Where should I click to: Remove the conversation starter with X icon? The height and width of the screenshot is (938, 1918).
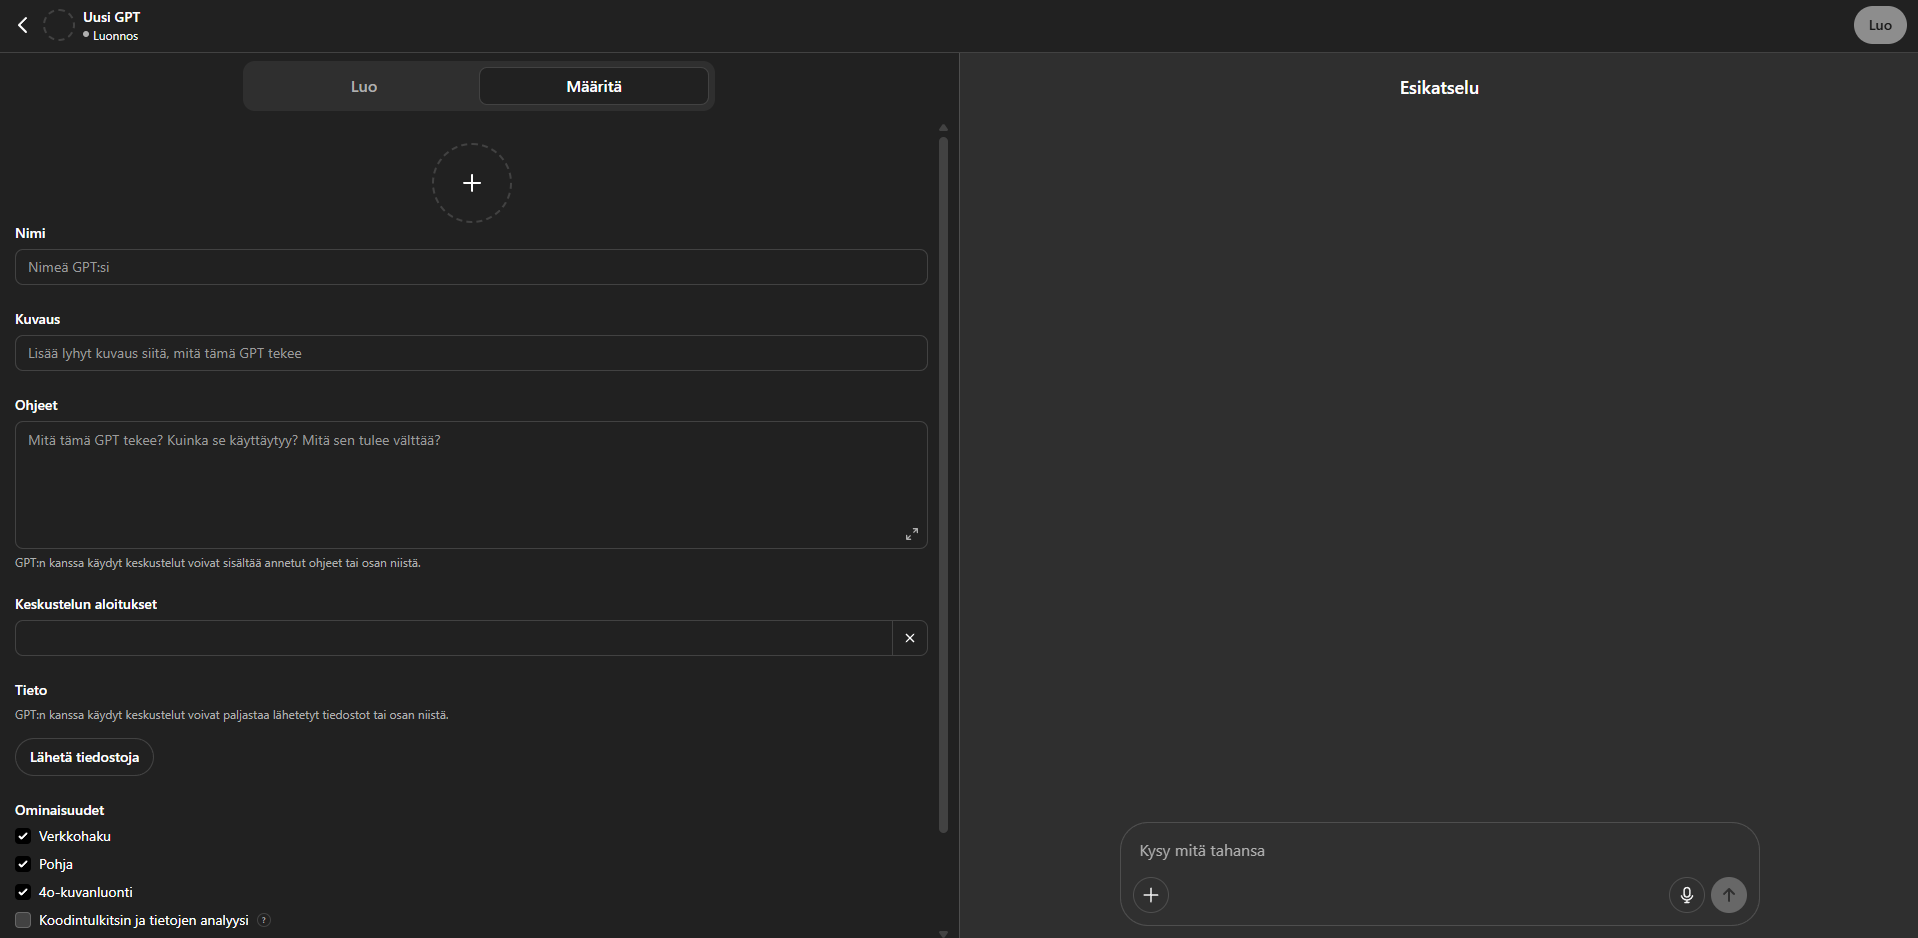pyautogui.click(x=910, y=638)
